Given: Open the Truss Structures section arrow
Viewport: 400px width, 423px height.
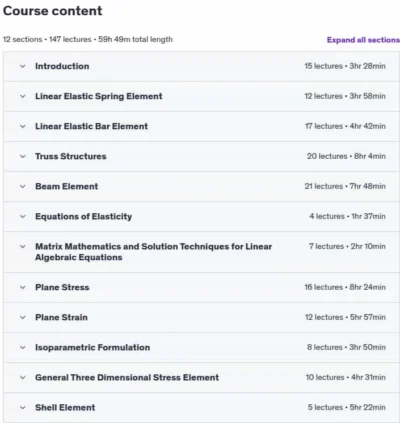Looking at the screenshot, I should [23, 156].
